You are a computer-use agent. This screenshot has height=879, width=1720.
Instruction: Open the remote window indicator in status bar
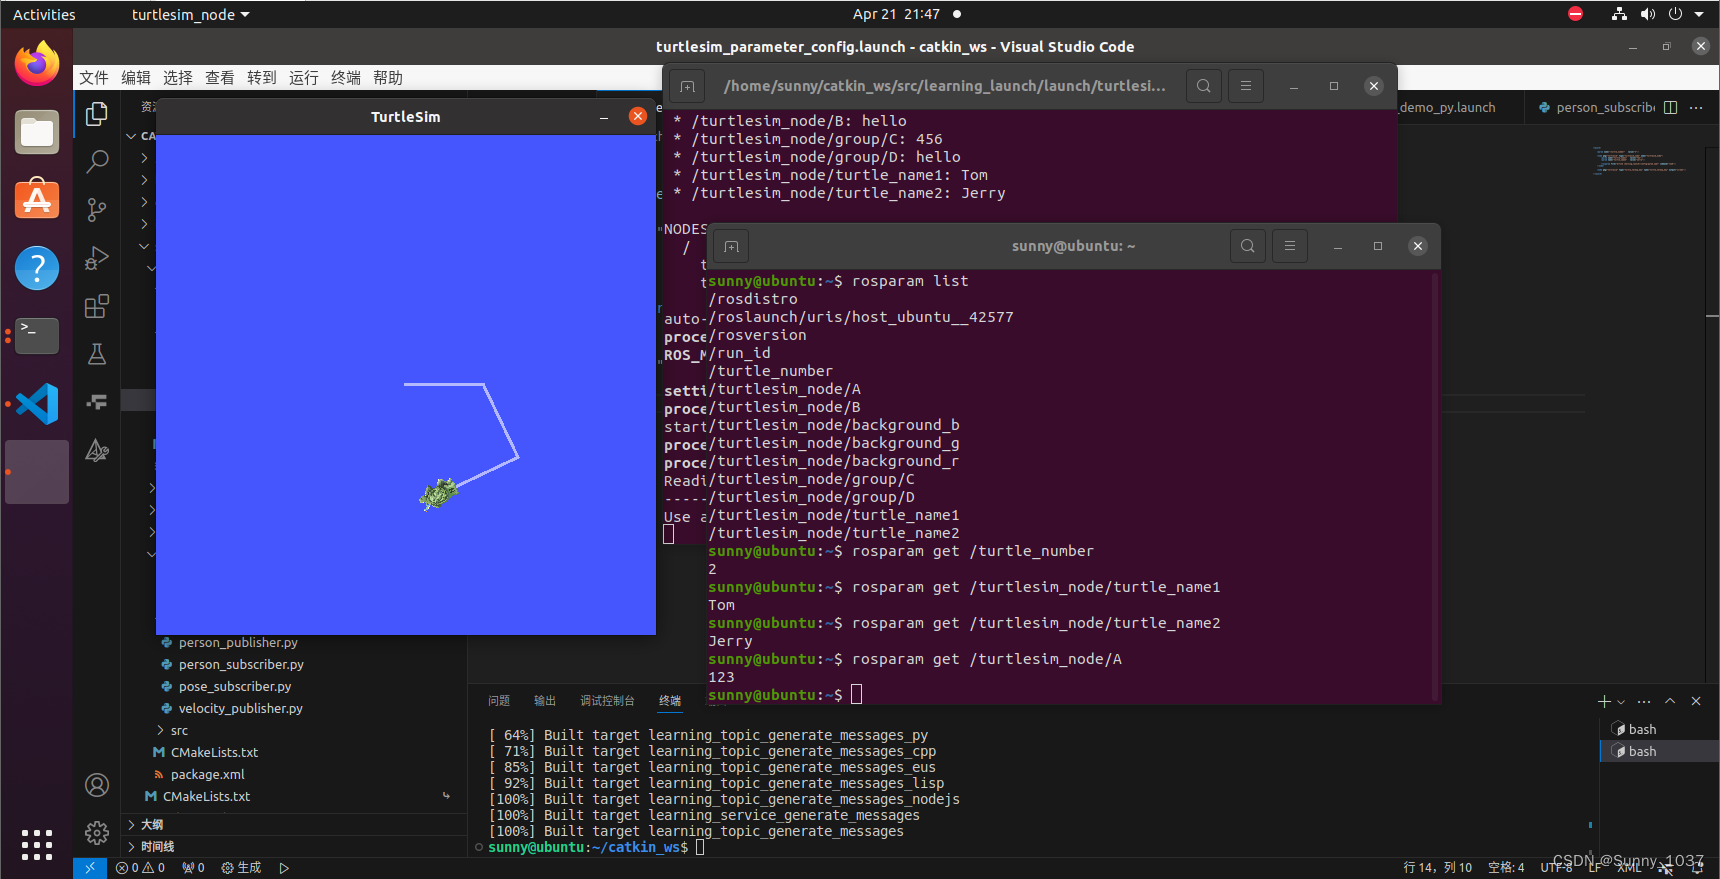point(89,868)
